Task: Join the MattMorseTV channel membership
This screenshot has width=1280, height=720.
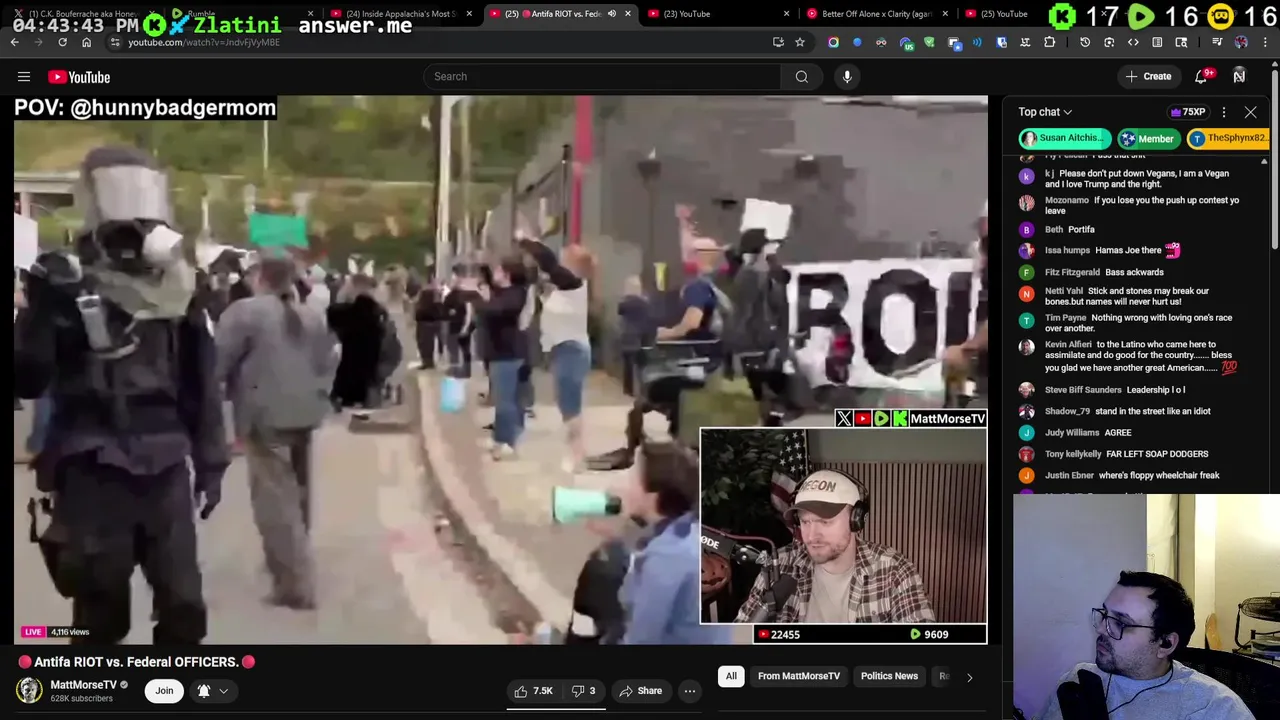Action: [x=164, y=691]
